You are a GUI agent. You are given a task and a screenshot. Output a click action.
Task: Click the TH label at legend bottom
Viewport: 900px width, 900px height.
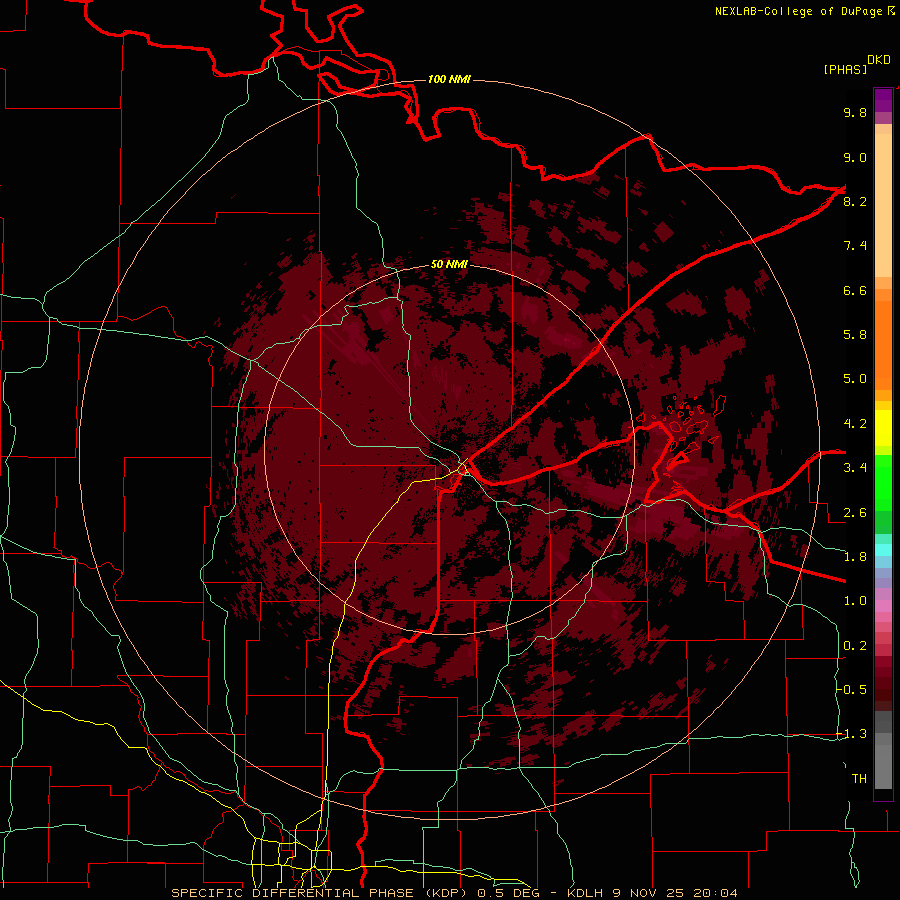tap(859, 779)
